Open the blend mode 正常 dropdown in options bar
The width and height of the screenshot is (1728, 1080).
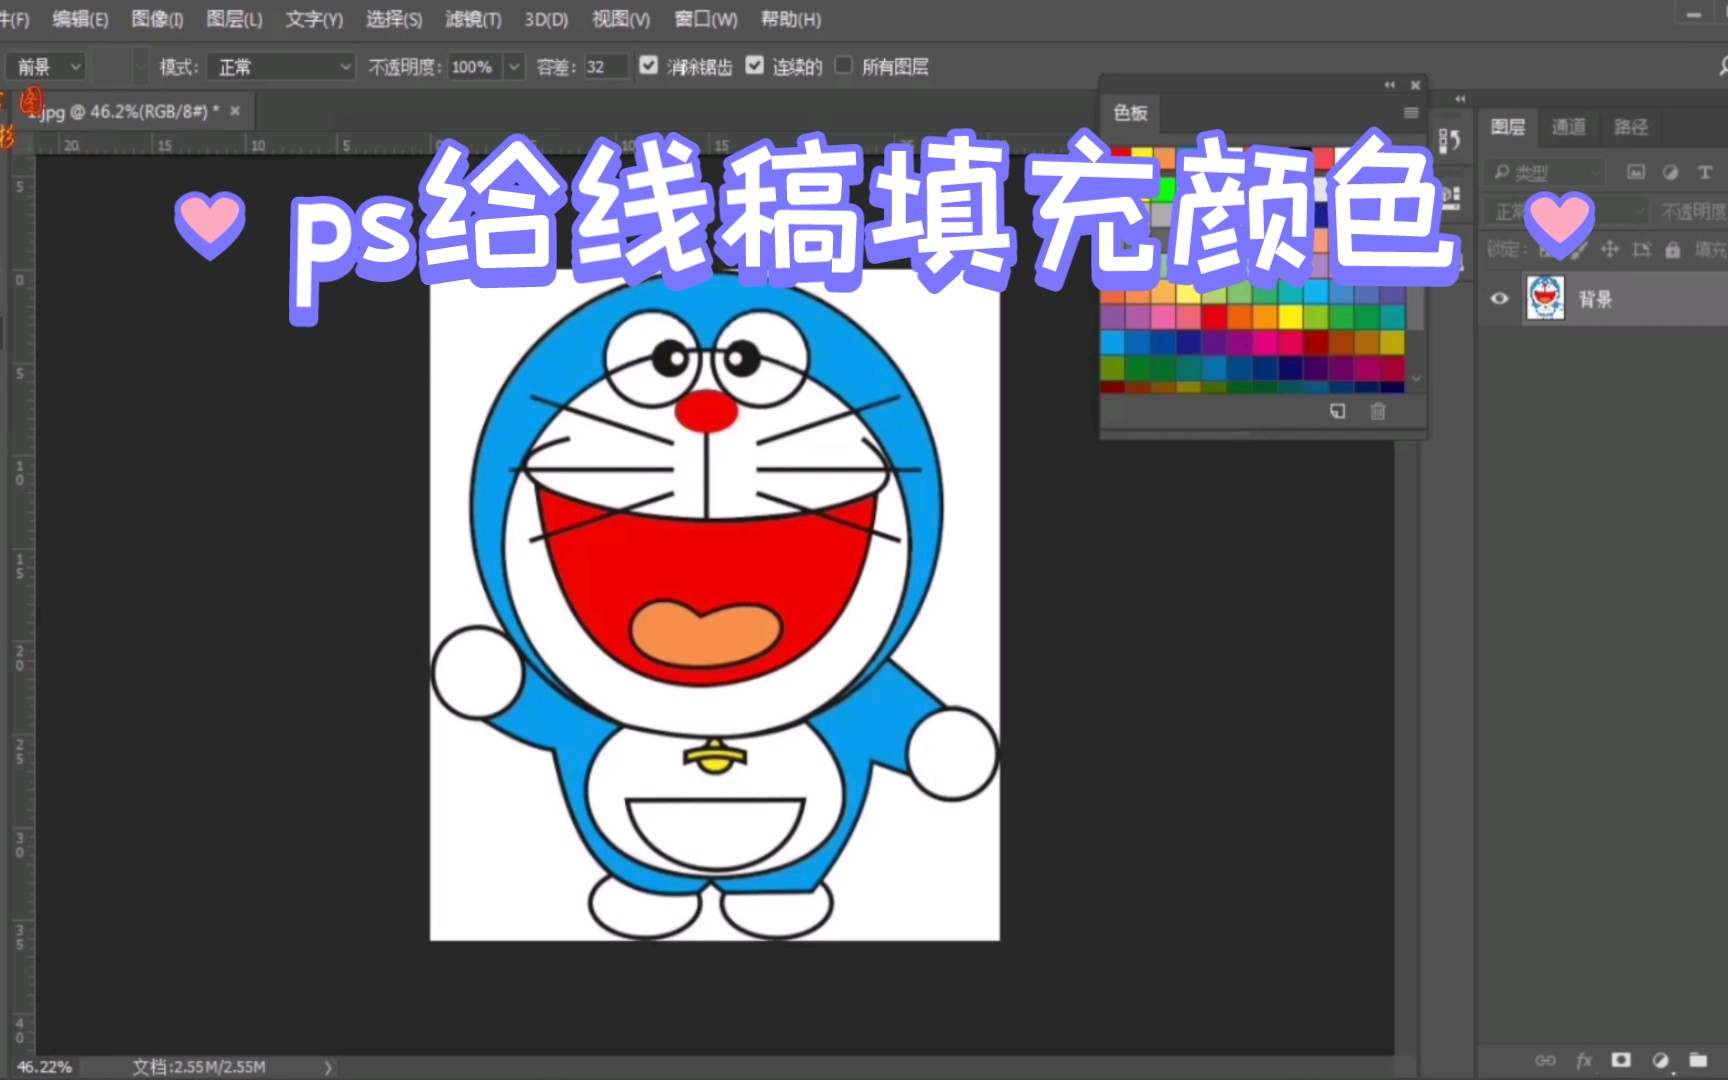281,66
